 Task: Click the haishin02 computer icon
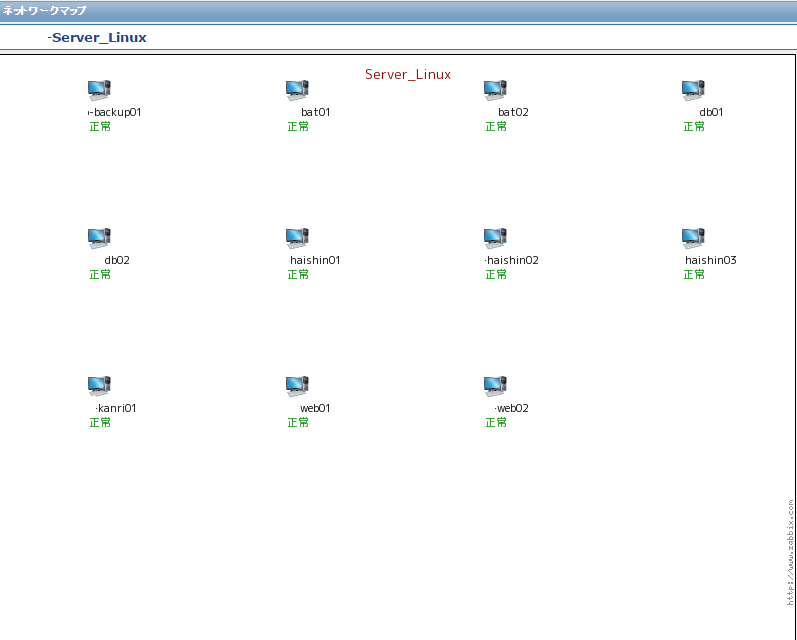(x=496, y=238)
